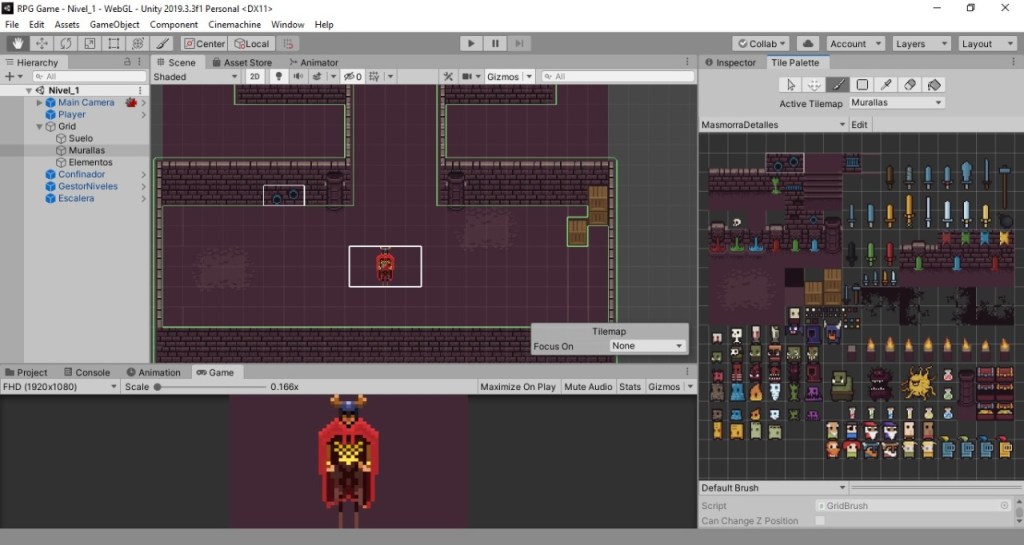The width and height of the screenshot is (1024, 545).
Task: Activate the tile picker eyedropper tool
Action: (x=886, y=85)
